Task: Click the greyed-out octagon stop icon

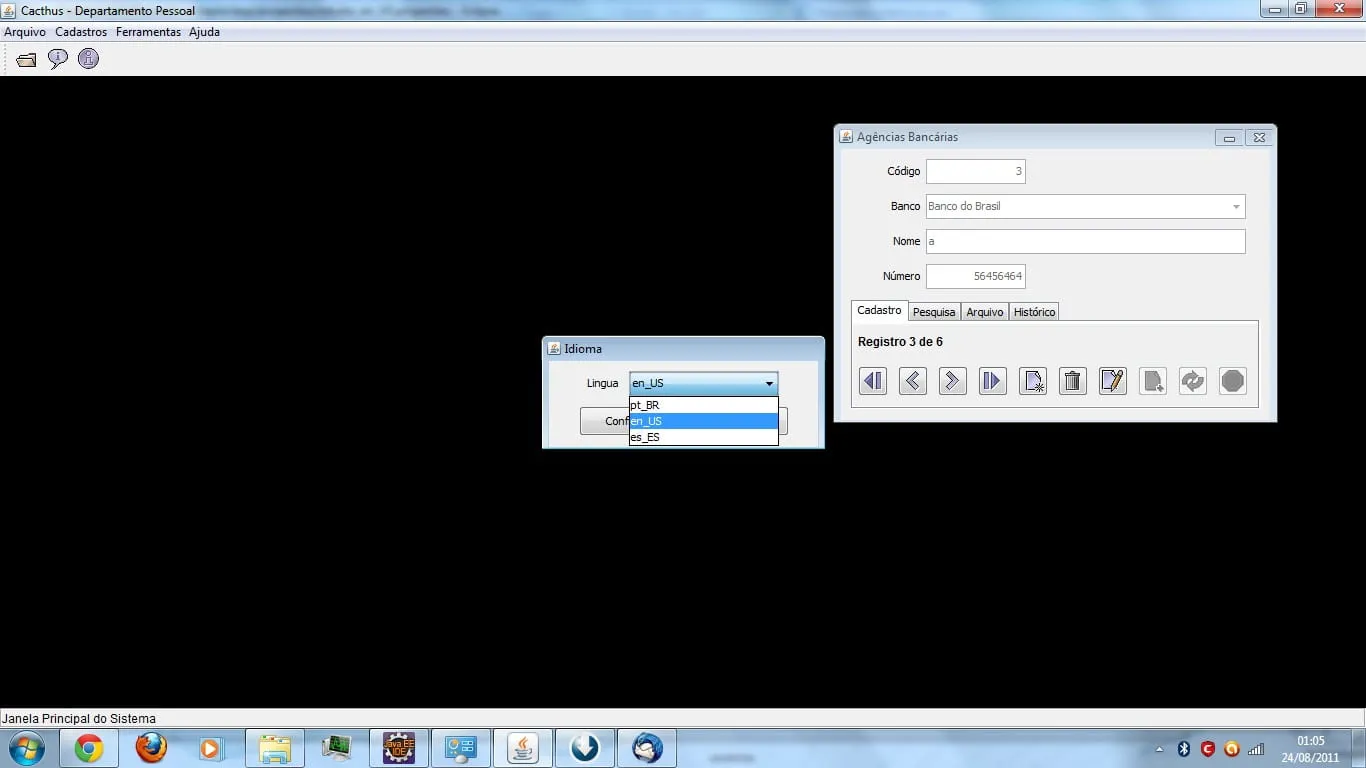Action: [x=1233, y=381]
